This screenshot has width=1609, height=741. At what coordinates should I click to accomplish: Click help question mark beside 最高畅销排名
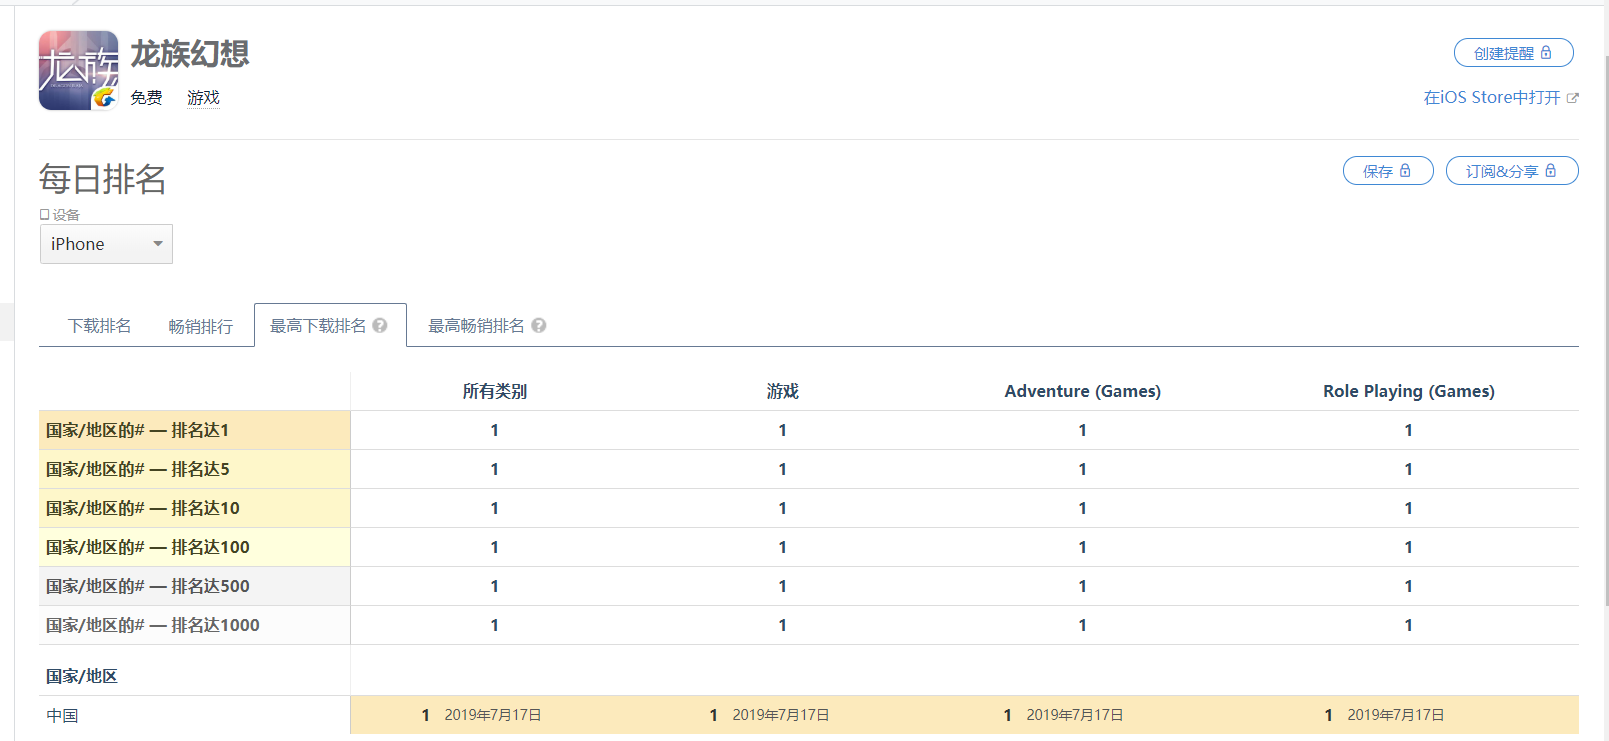pos(539,325)
